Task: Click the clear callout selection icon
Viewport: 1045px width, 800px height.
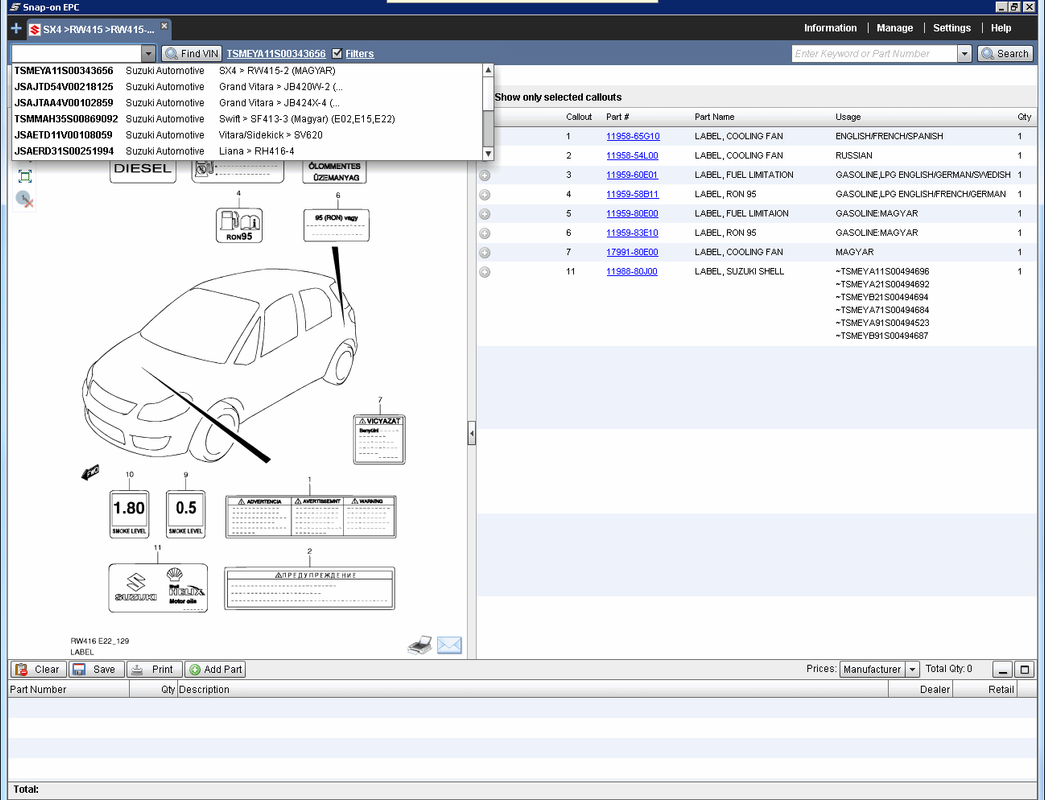Action: pyautogui.click(x=25, y=199)
